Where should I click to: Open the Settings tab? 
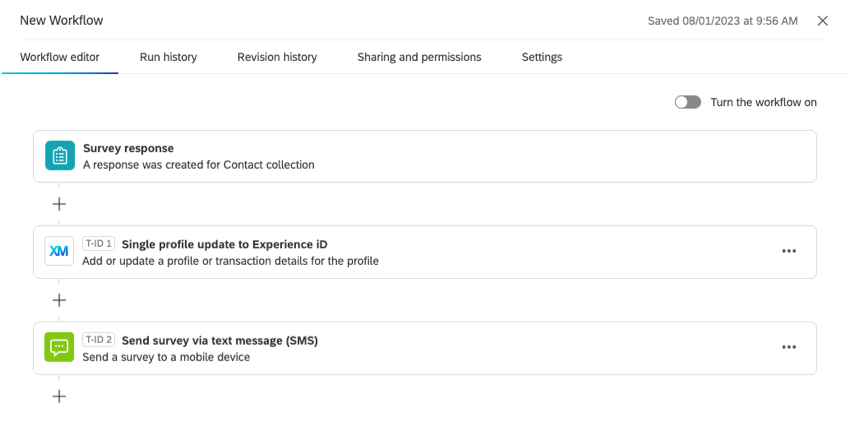point(542,57)
